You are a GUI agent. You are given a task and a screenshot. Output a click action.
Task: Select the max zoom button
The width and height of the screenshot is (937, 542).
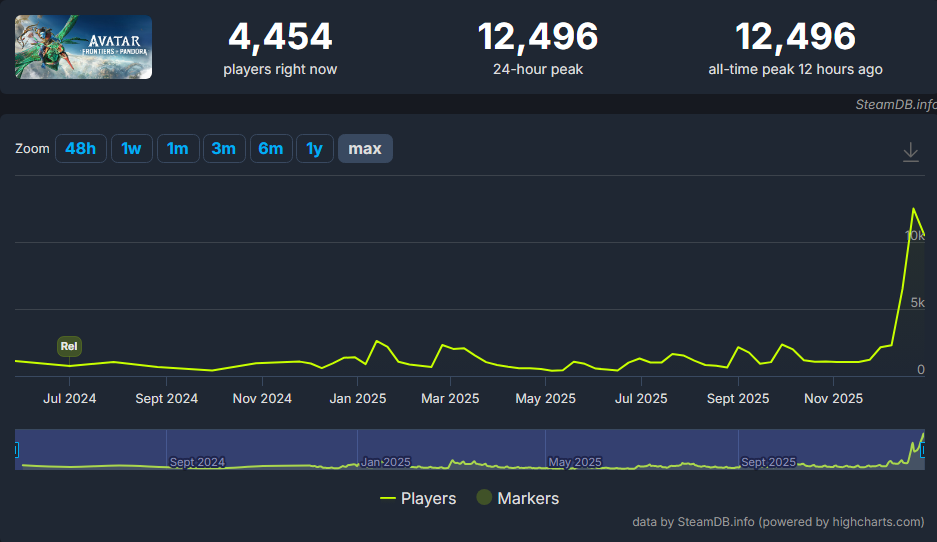(x=365, y=149)
